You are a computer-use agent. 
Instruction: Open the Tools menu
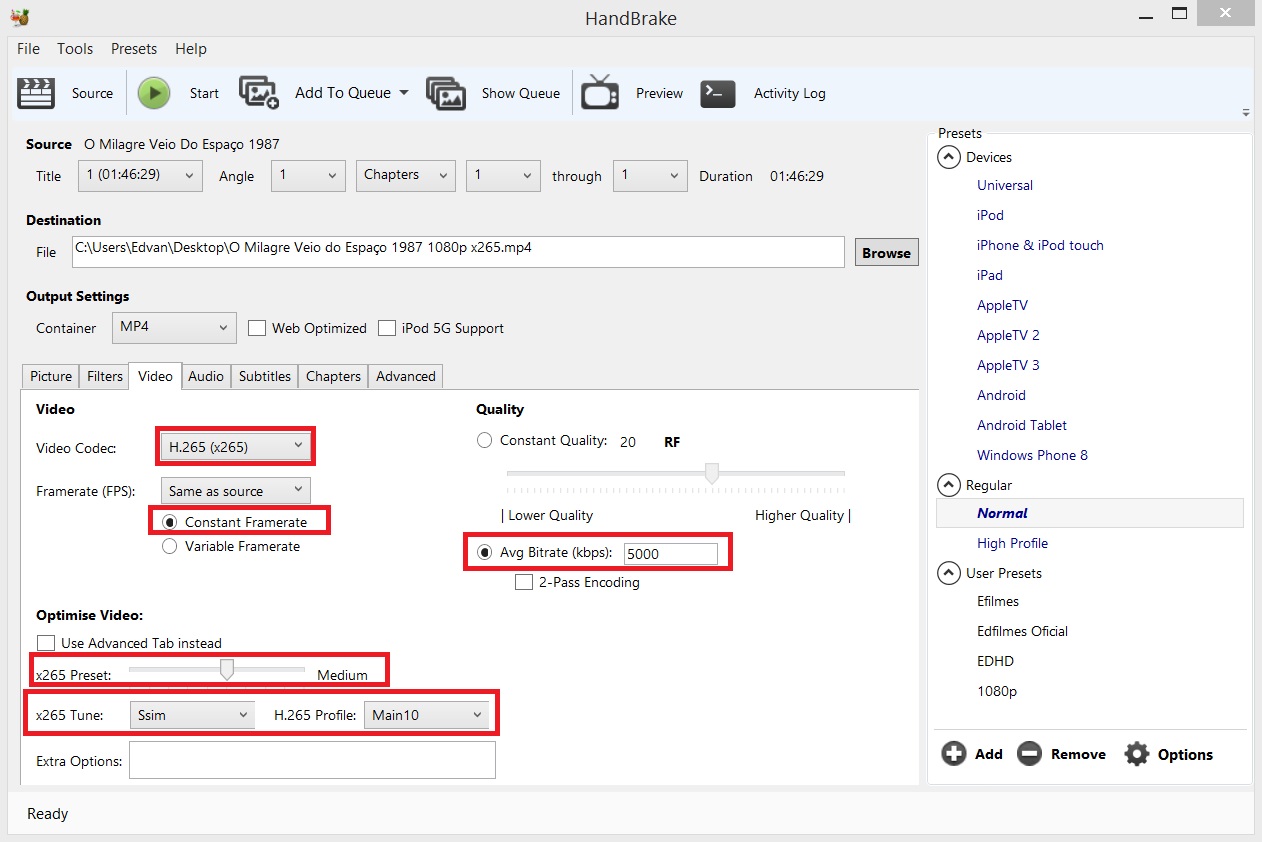click(75, 48)
